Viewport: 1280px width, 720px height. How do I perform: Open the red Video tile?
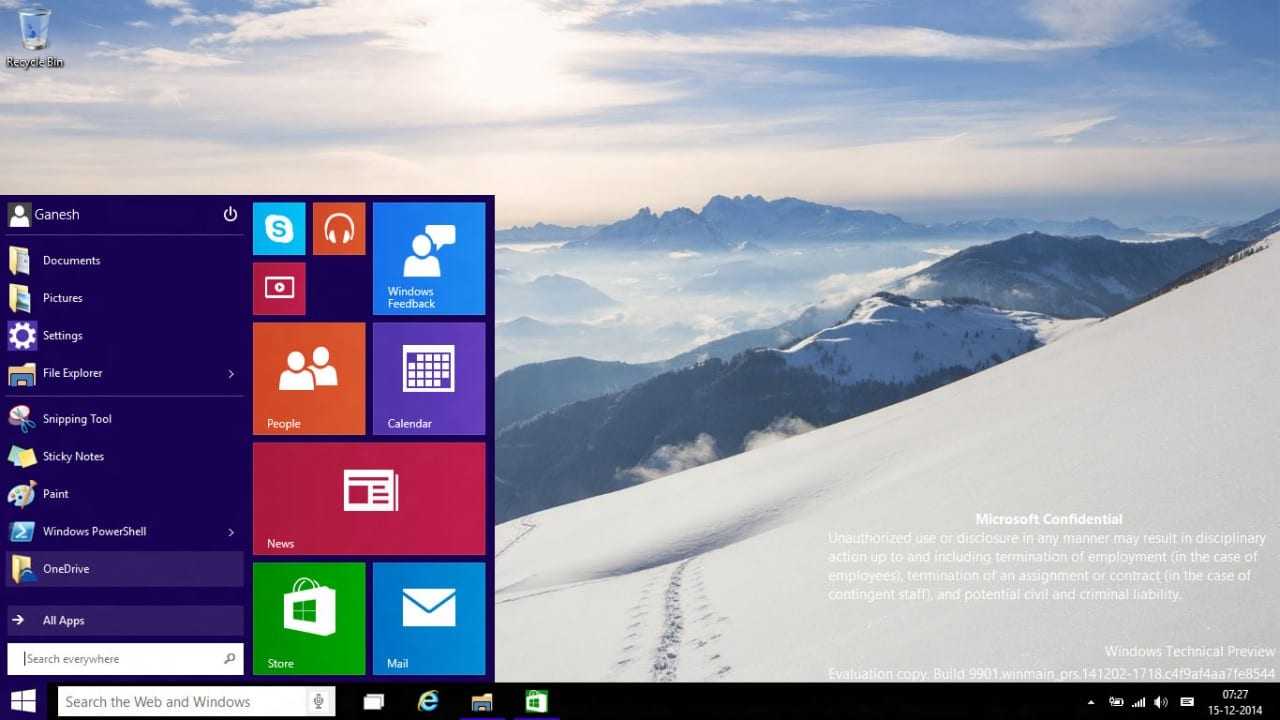pyautogui.click(x=279, y=289)
